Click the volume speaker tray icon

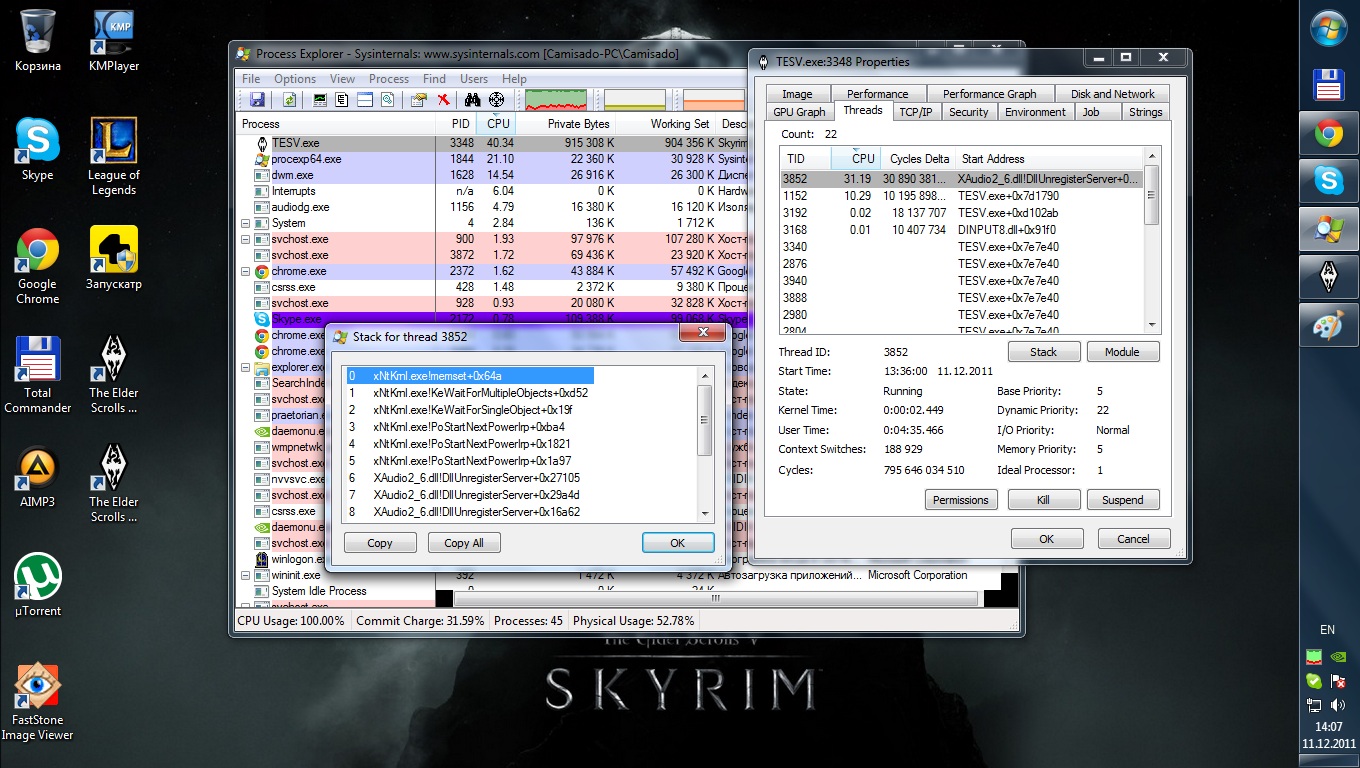point(1338,705)
